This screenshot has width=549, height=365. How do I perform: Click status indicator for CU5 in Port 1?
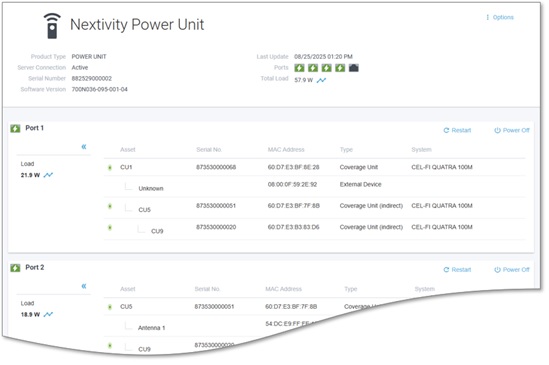click(x=110, y=206)
